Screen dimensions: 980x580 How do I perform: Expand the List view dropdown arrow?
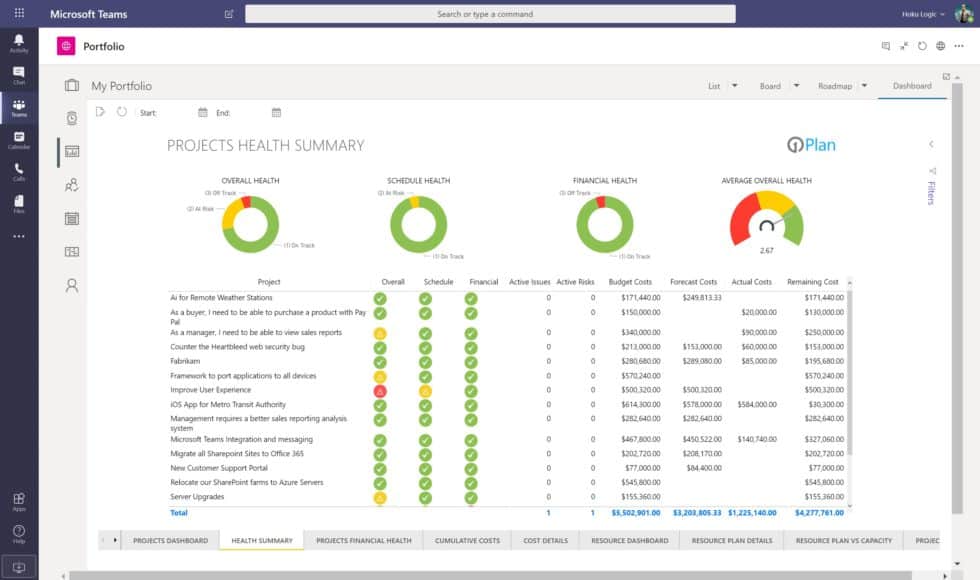click(x=734, y=86)
